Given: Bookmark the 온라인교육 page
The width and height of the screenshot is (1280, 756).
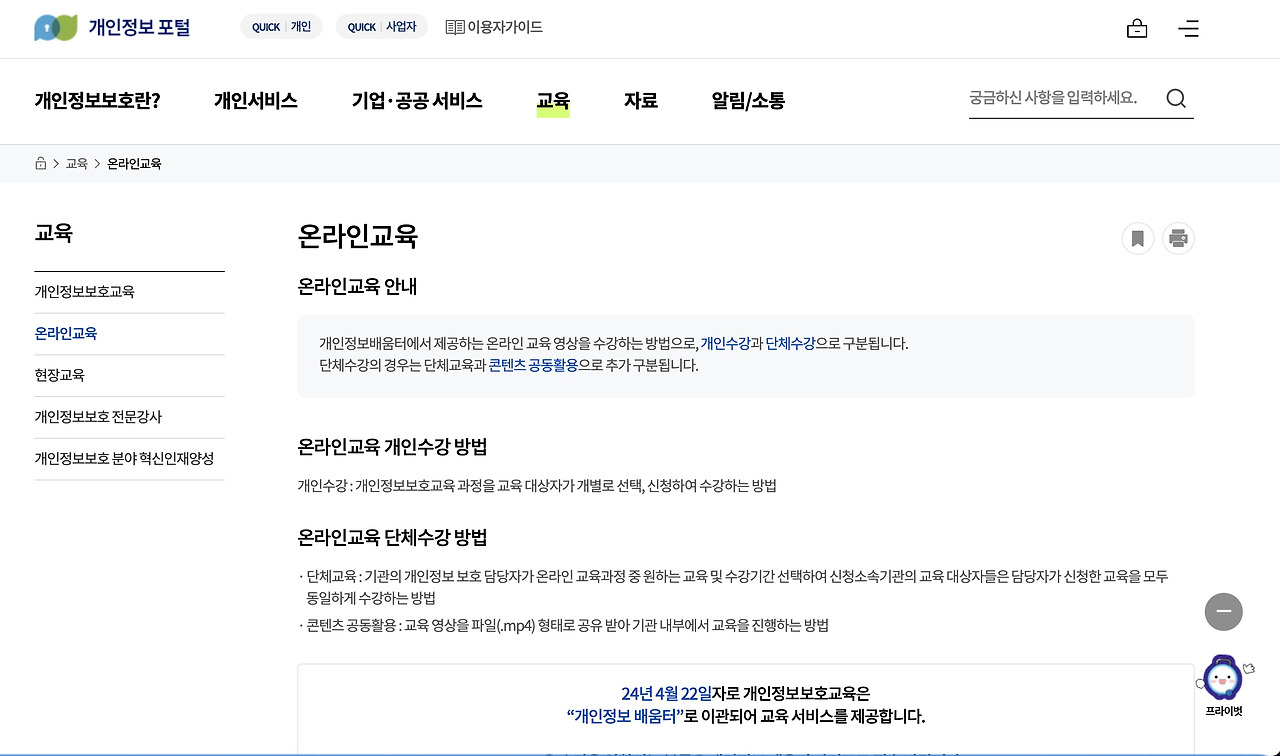Looking at the screenshot, I should [1137, 238].
